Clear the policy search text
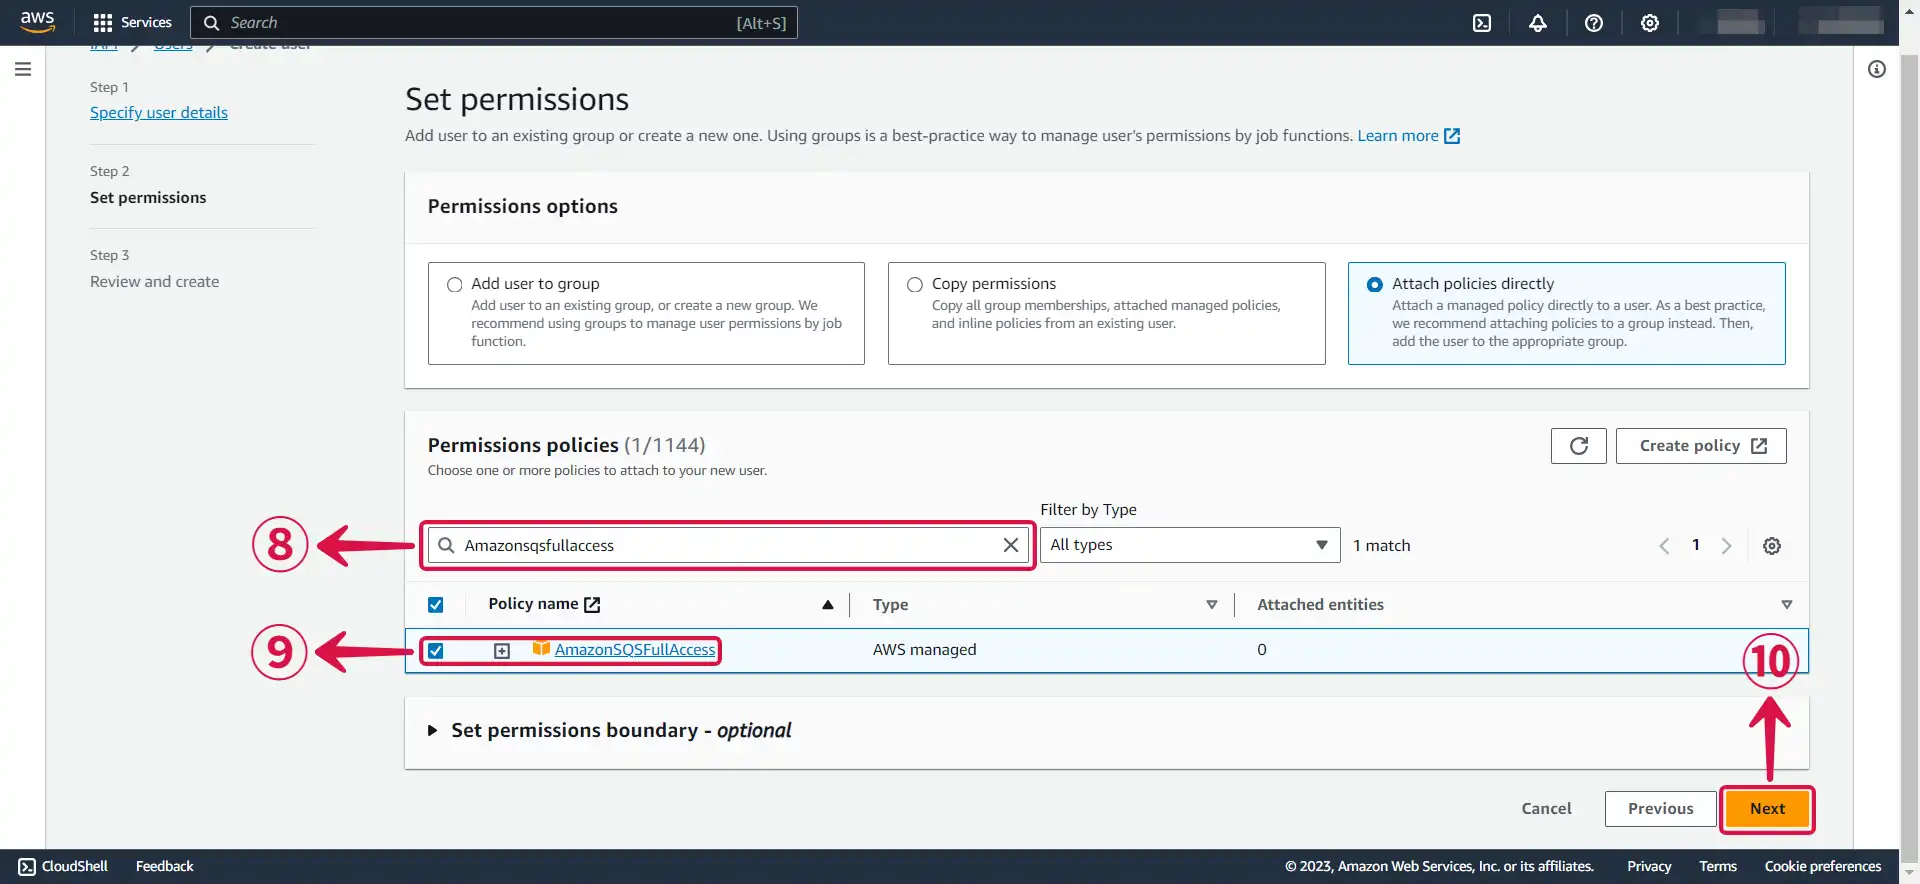This screenshot has width=1920, height=884. (x=1011, y=545)
